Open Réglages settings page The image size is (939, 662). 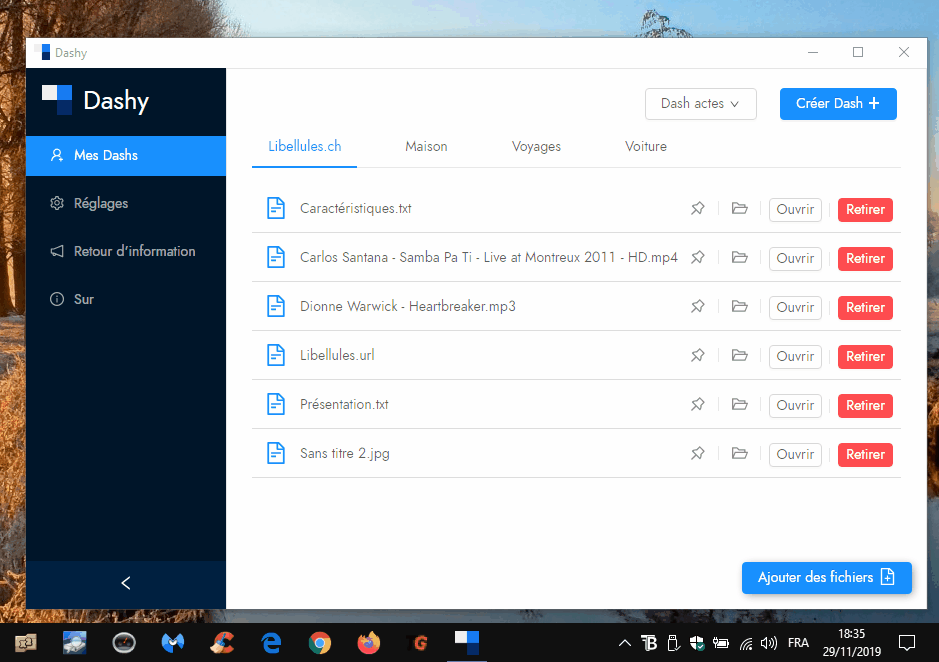(126, 203)
